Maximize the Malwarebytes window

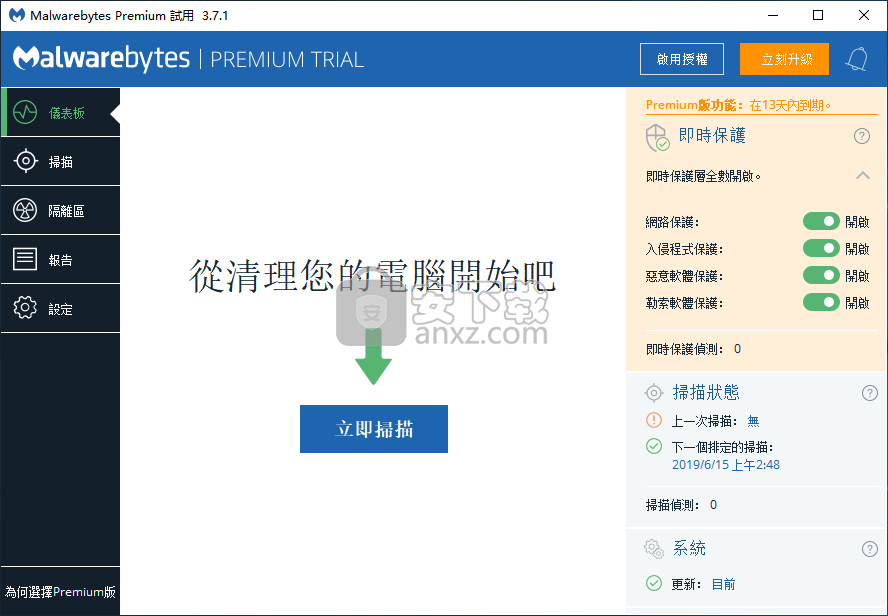coord(818,15)
